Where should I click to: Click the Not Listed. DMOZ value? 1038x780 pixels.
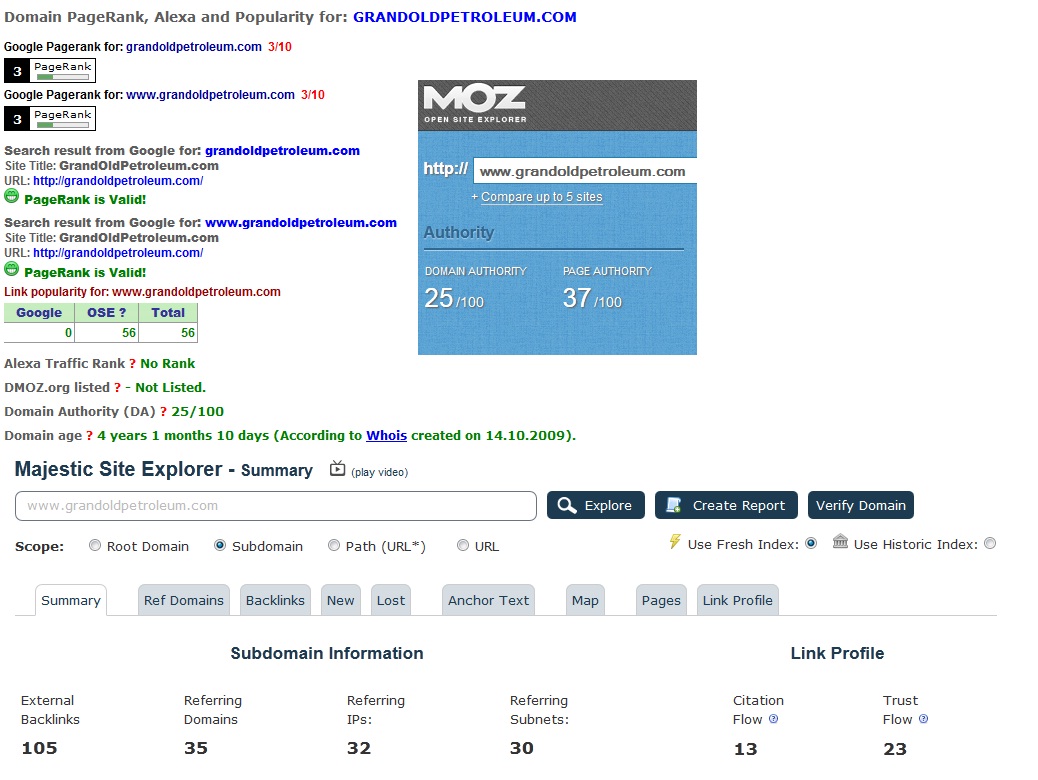click(171, 387)
